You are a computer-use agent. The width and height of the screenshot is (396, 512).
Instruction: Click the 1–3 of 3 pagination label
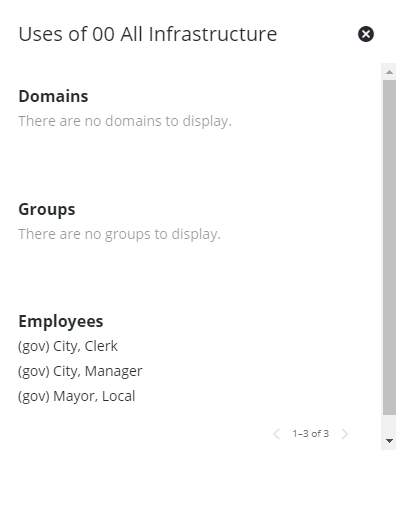click(x=311, y=434)
